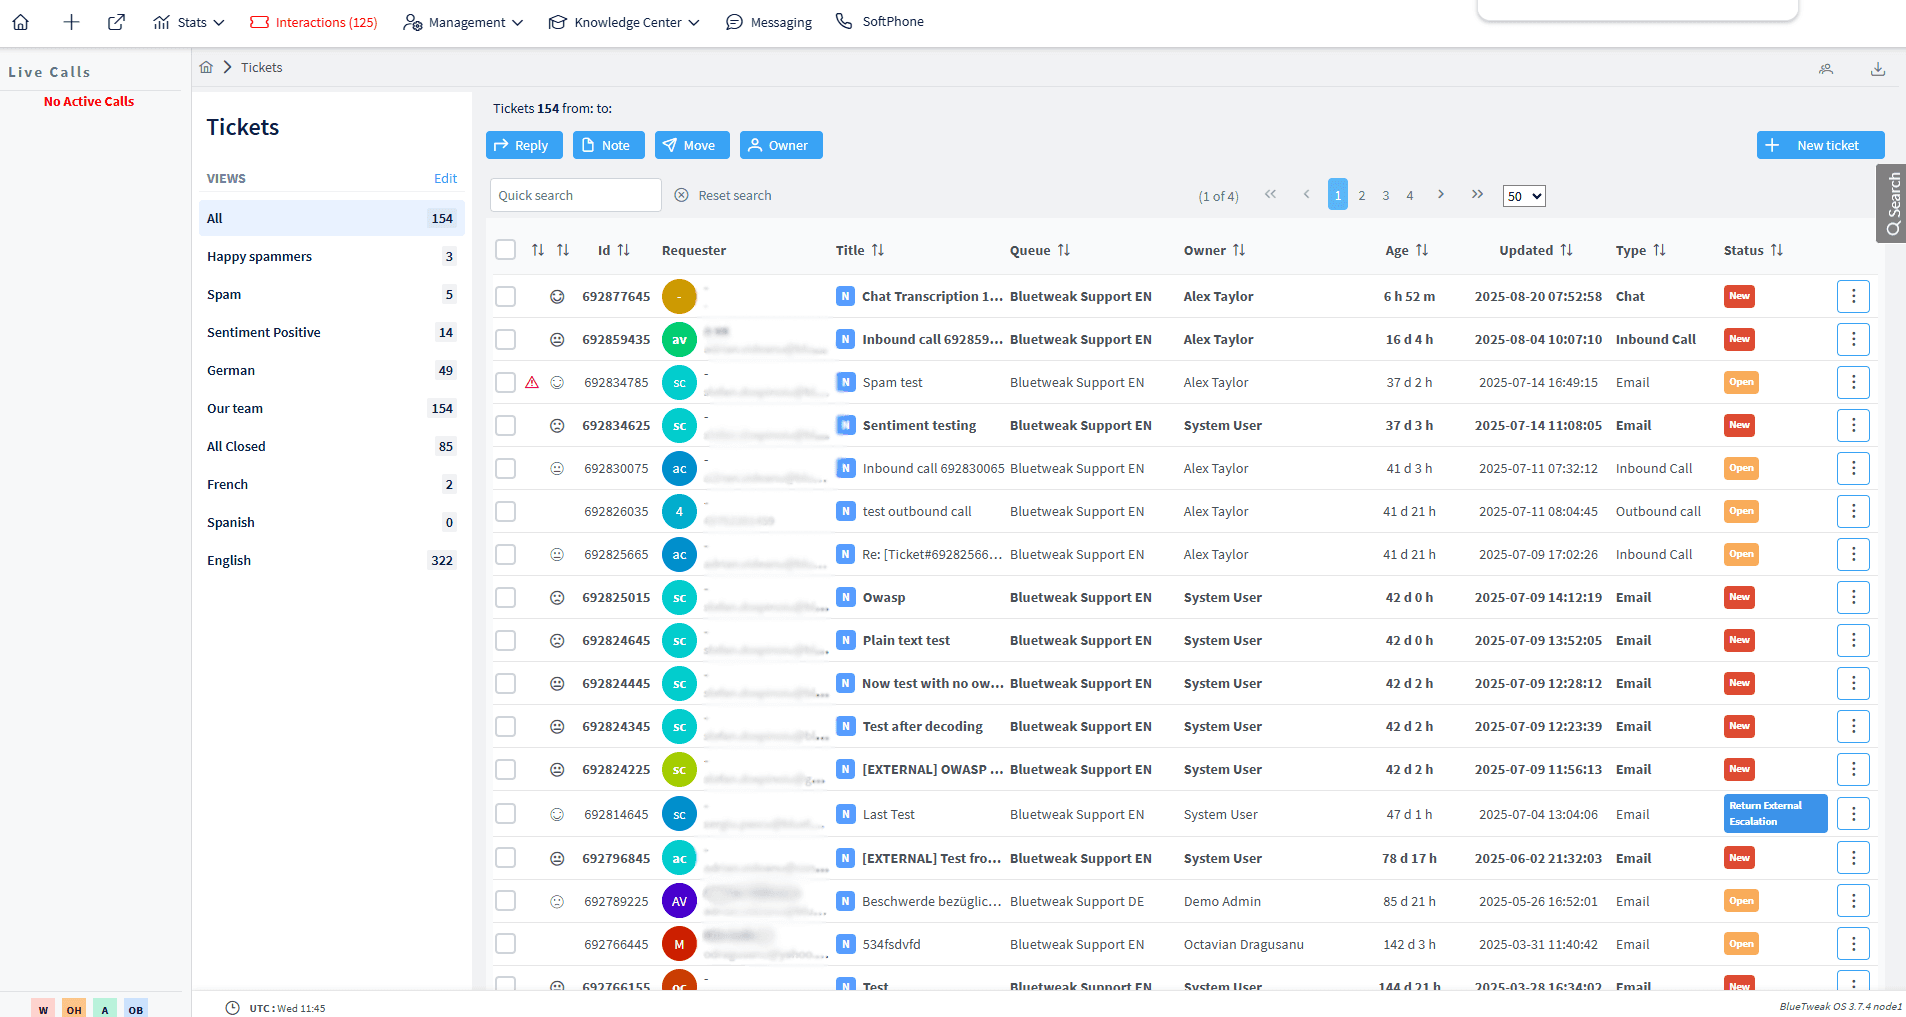Open the Home icon in the top navigation
The image size is (1906, 1017).
(20, 21)
